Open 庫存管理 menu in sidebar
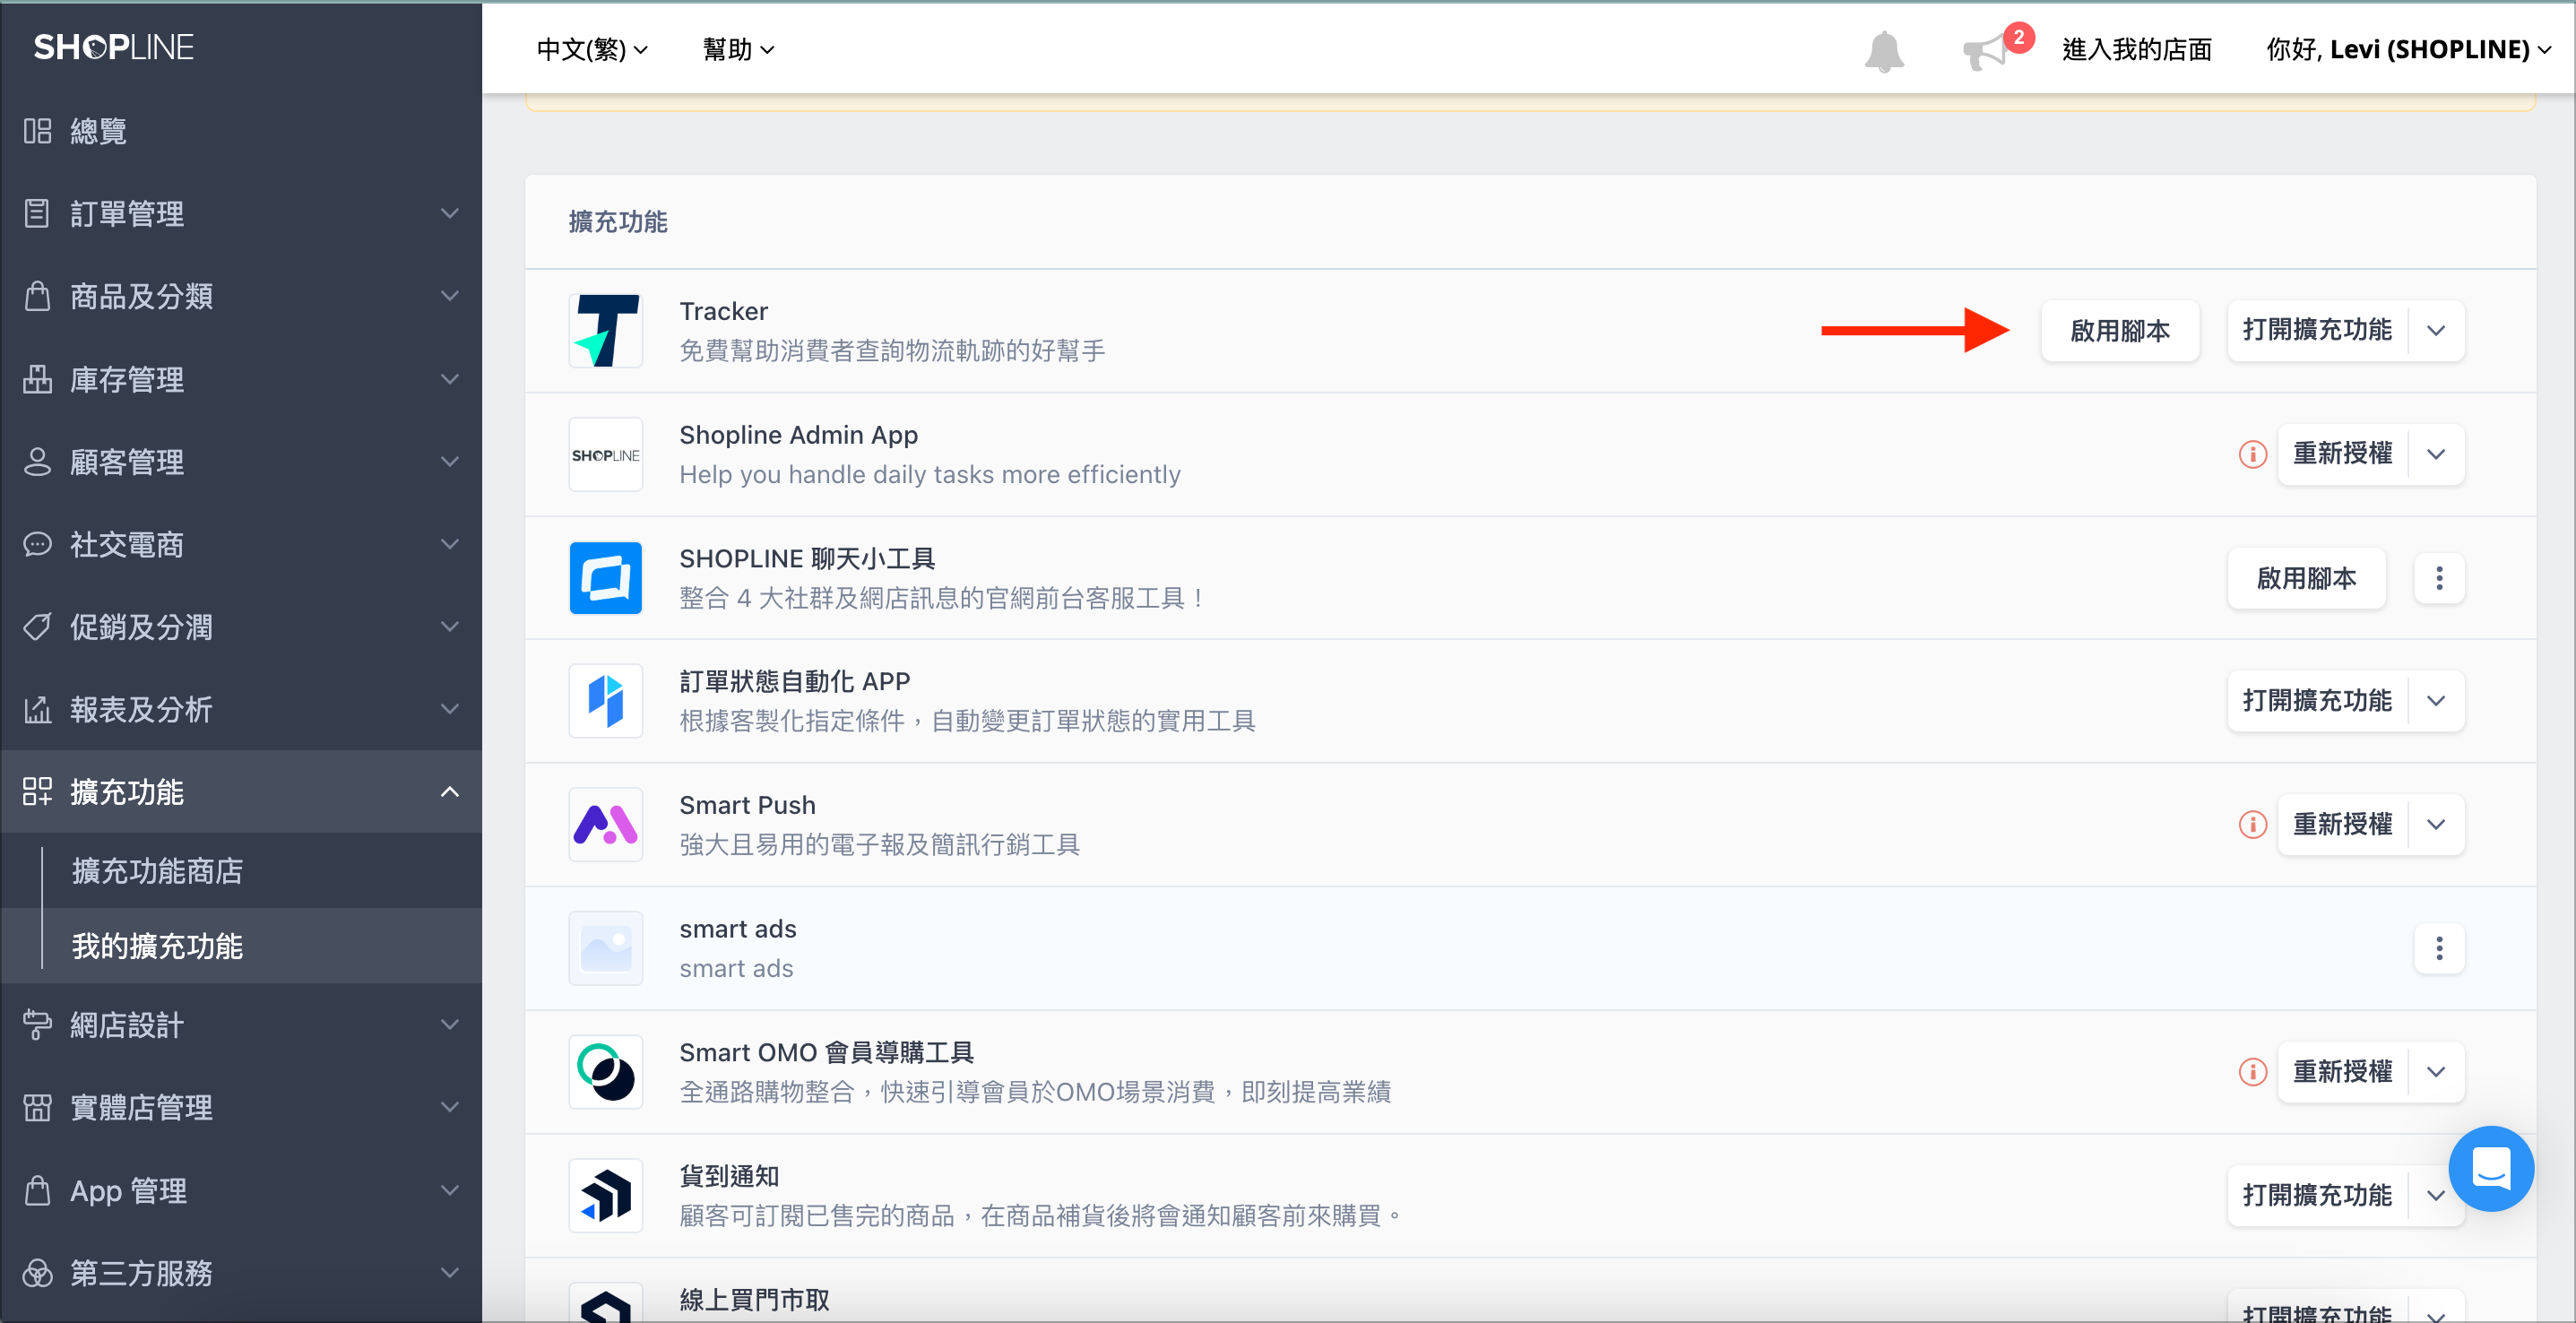This screenshot has height=1323, width=2576. point(241,379)
